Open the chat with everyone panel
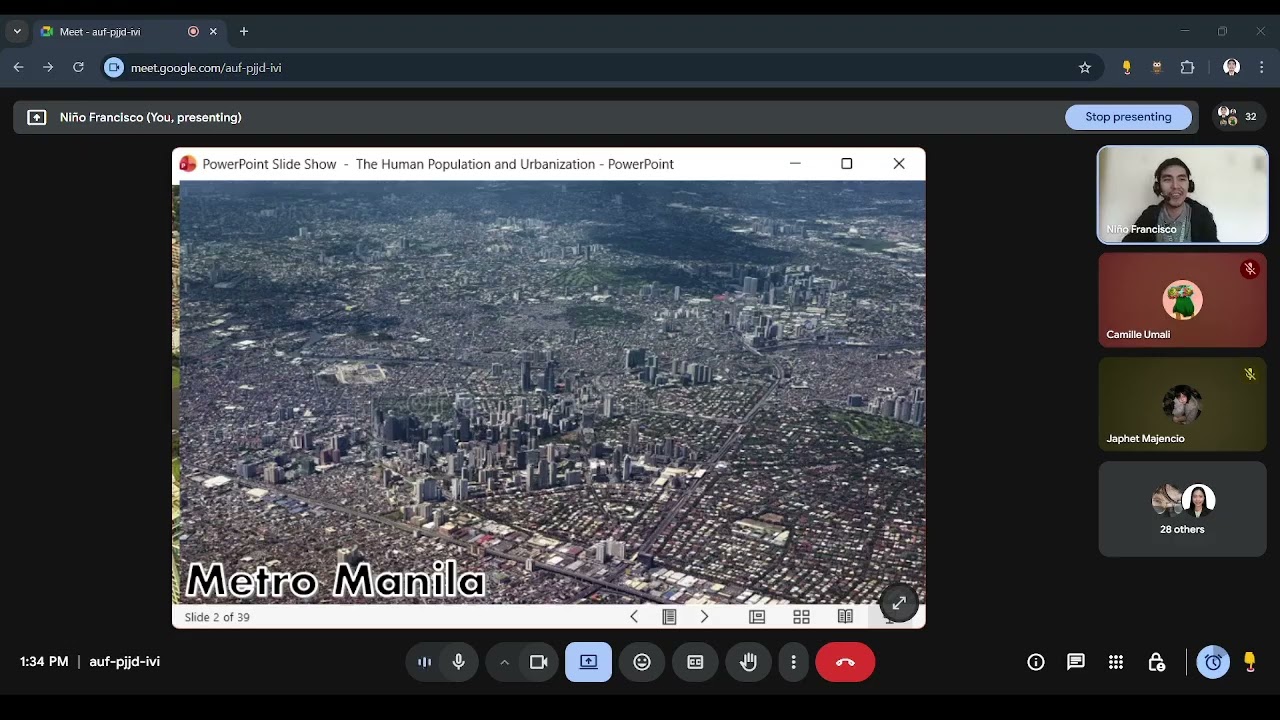 coord(1076,662)
